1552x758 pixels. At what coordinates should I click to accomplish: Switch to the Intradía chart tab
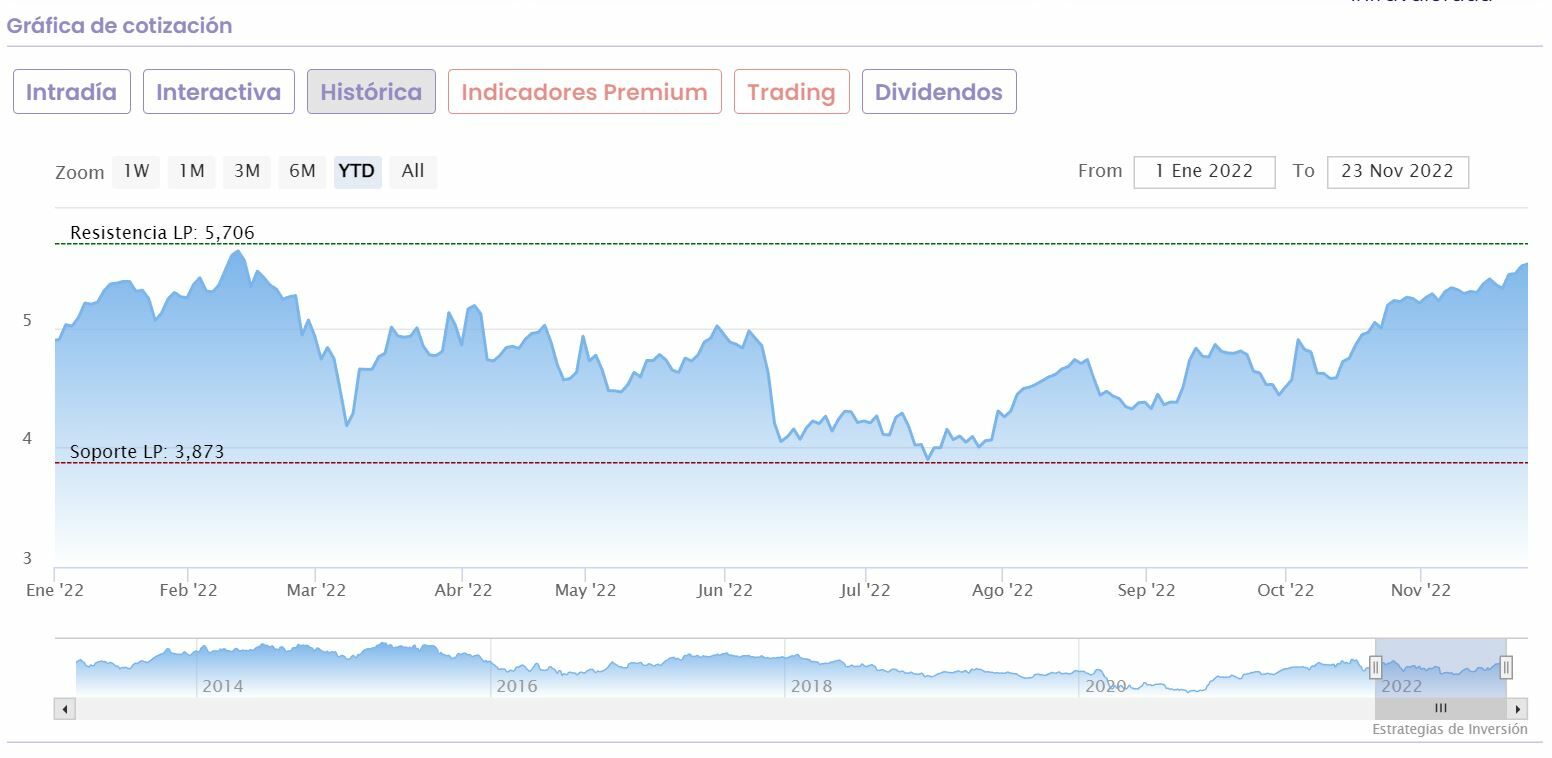[71, 92]
